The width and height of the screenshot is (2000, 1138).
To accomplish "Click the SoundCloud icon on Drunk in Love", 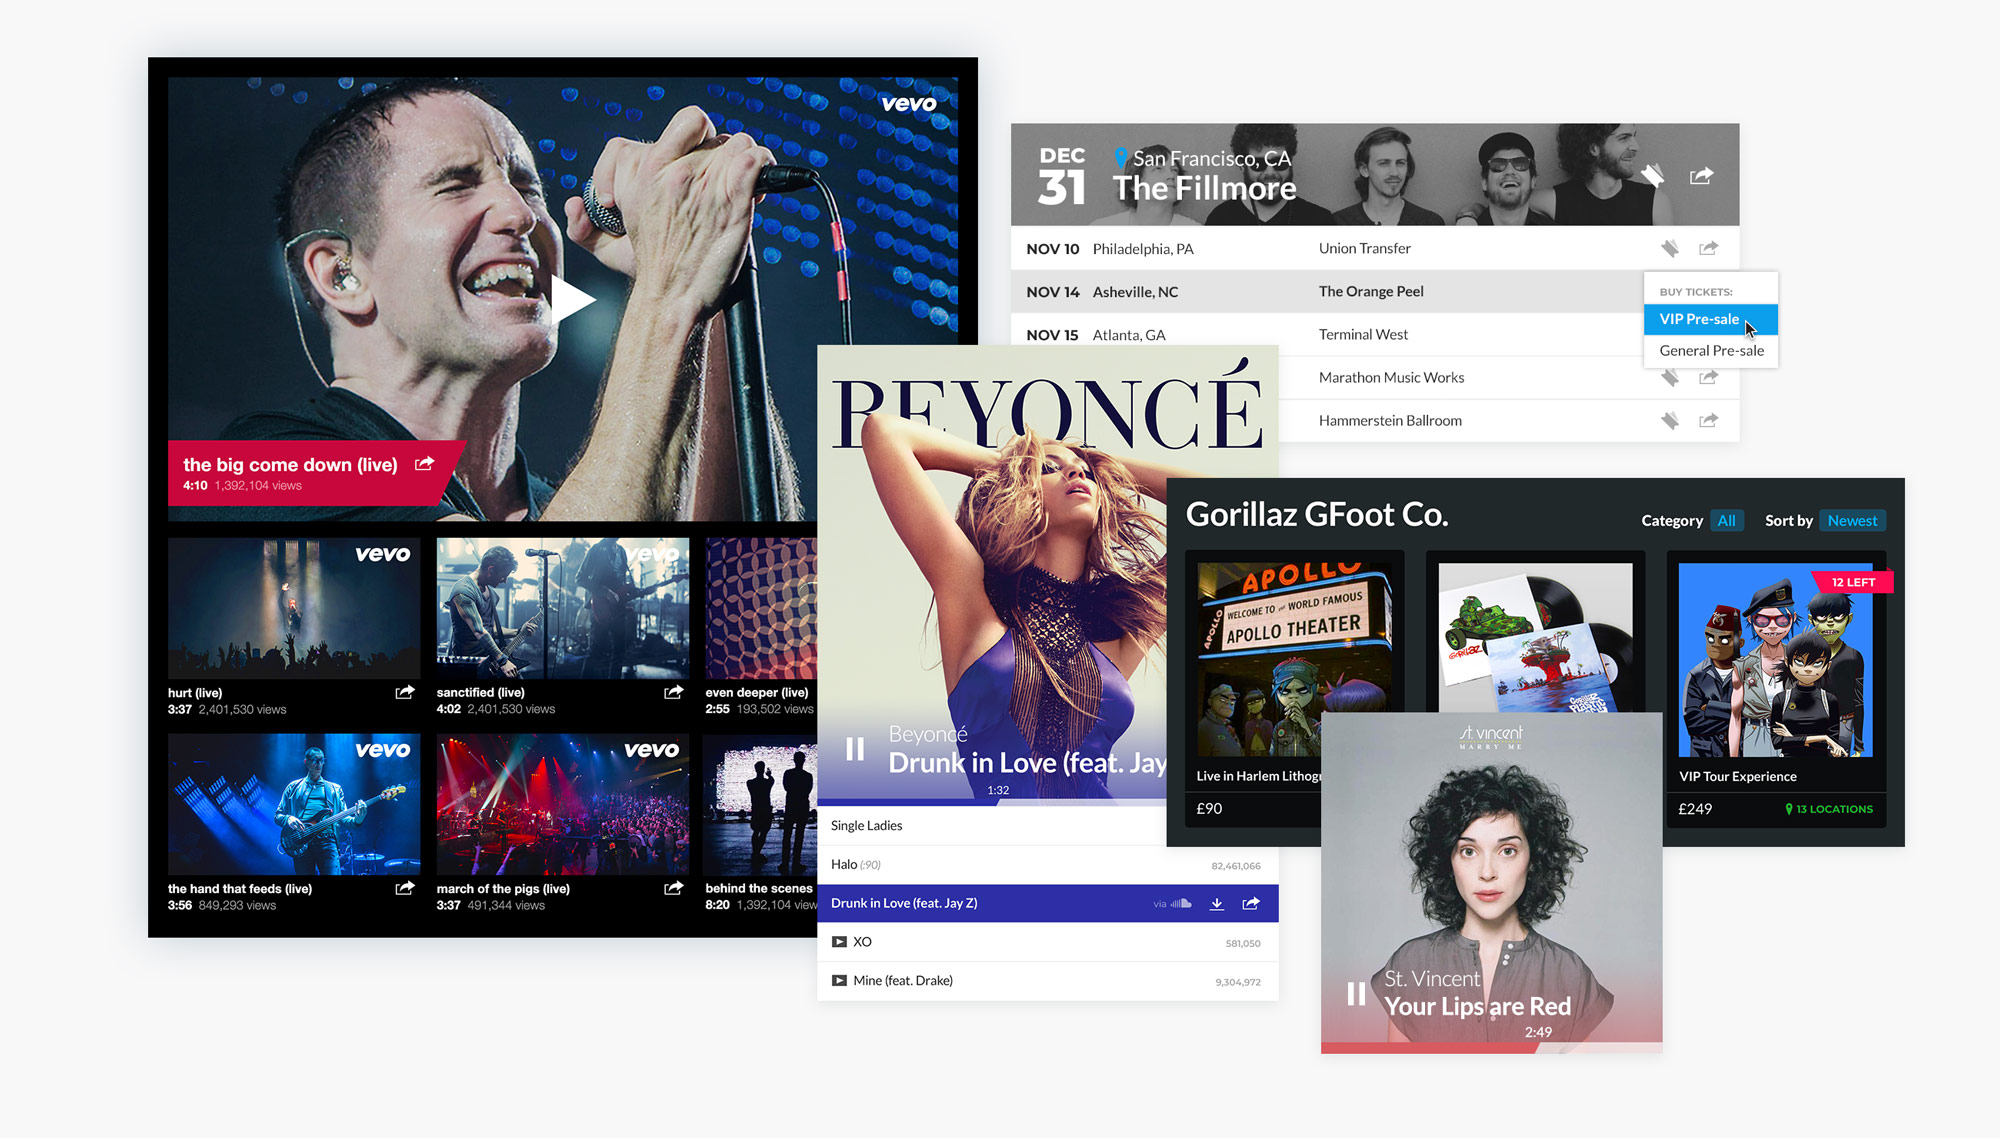I will [x=1181, y=904].
